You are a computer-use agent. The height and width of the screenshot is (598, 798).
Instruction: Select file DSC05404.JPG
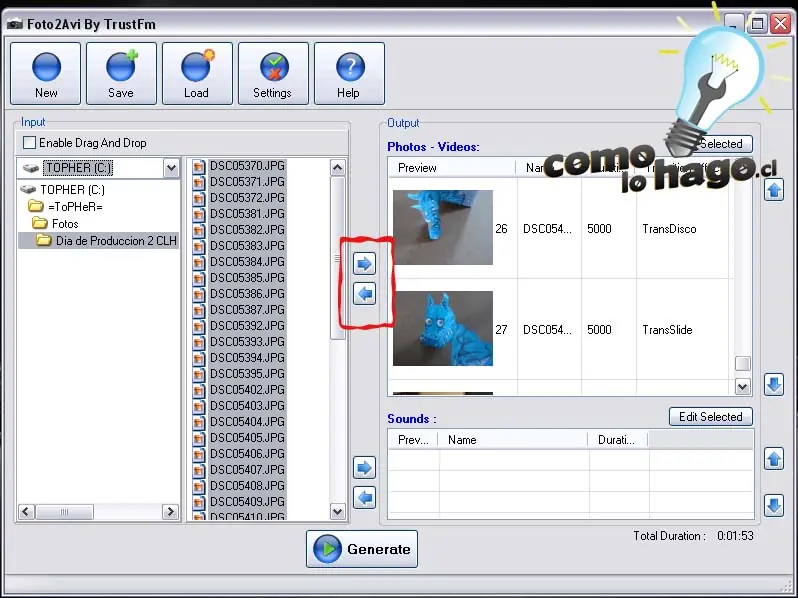247,422
